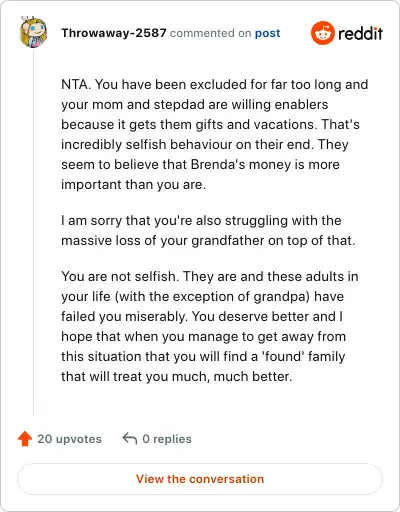
Task: Select the "0 replies" label
Action: (x=167, y=439)
